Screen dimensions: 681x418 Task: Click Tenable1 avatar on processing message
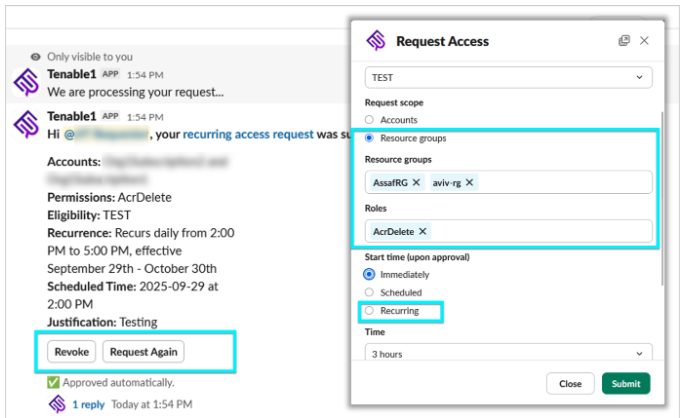[x=26, y=82]
